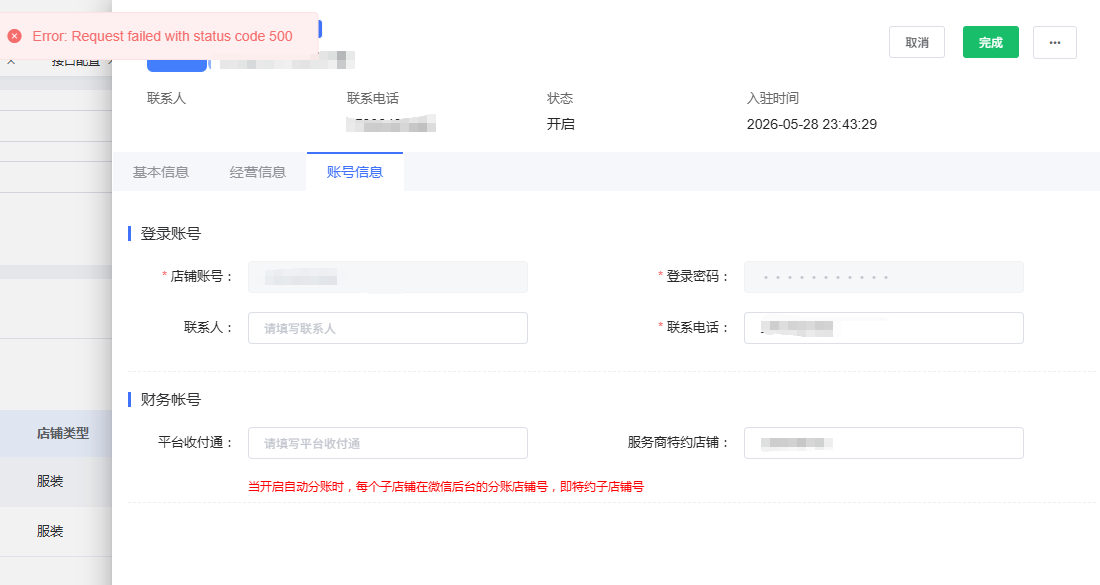Select the second 服装 row in list

coord(56,531)
